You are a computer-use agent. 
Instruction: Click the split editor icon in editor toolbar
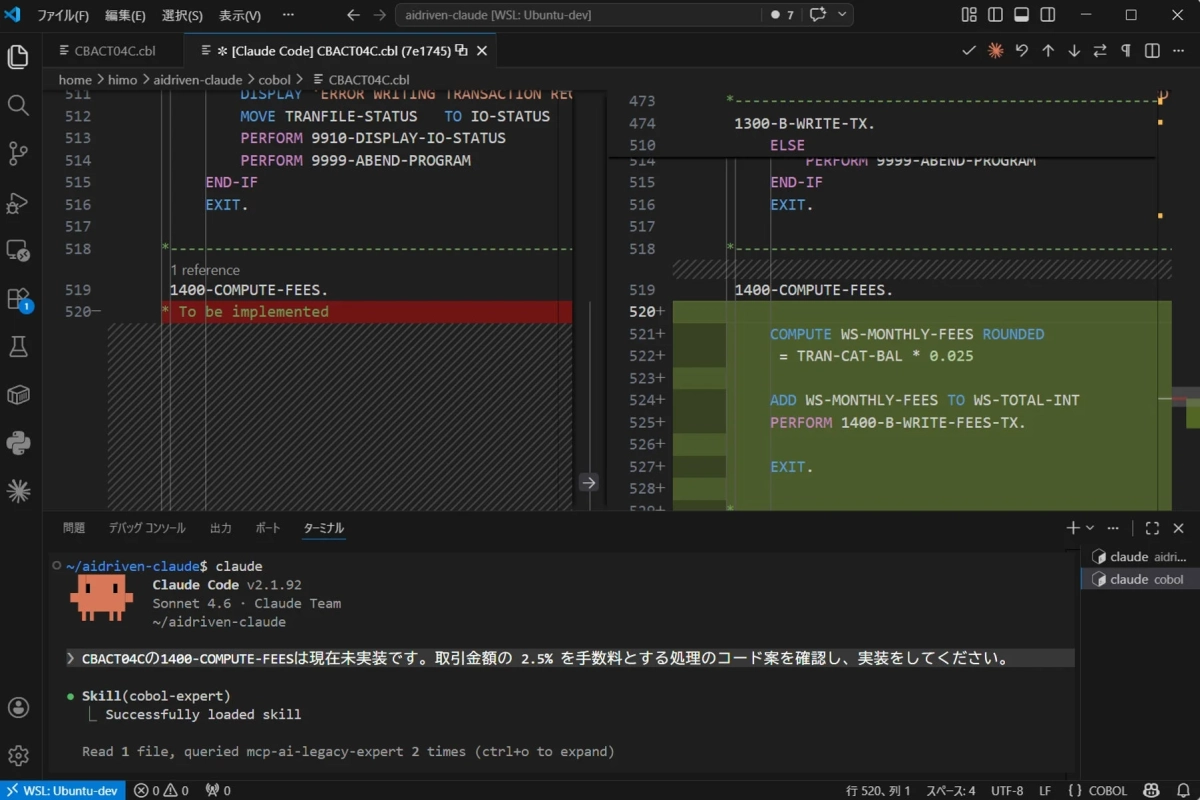[x=1152, y=50]
